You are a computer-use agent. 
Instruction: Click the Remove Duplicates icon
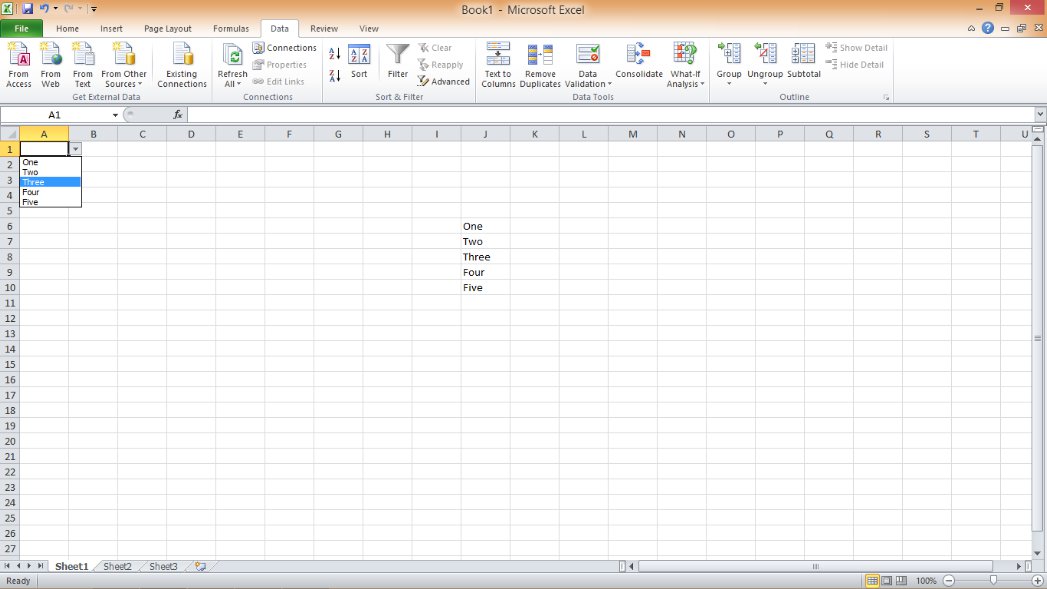click(x=540, y=55)
